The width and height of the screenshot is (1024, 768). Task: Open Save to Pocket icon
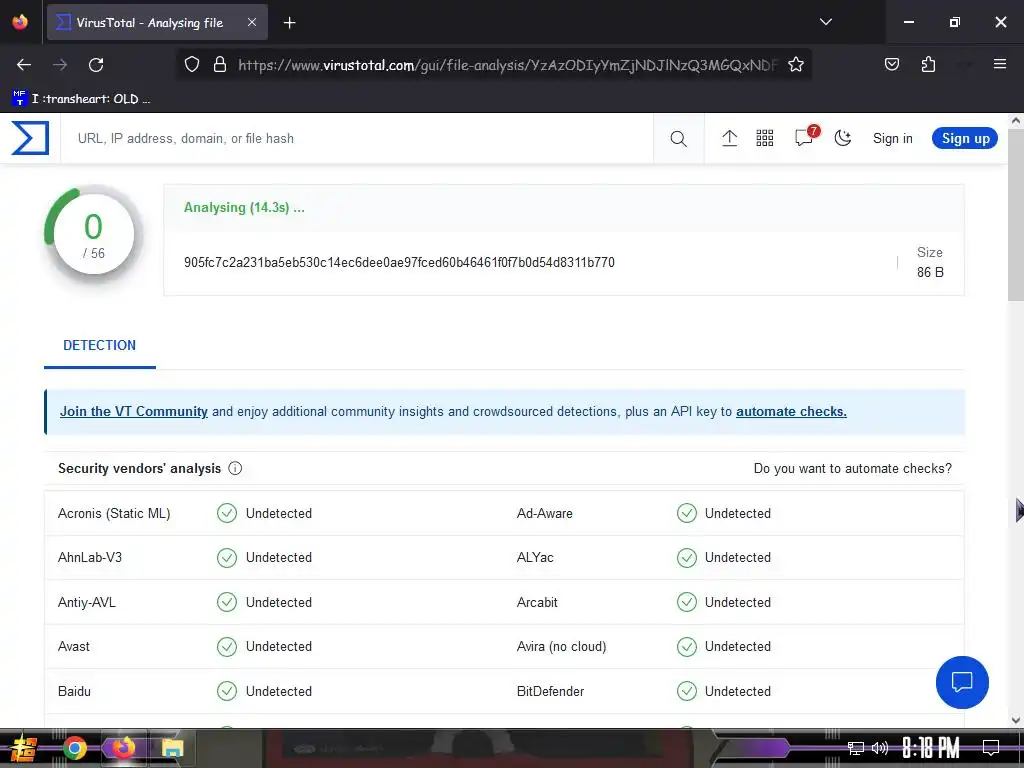[891, 64]
